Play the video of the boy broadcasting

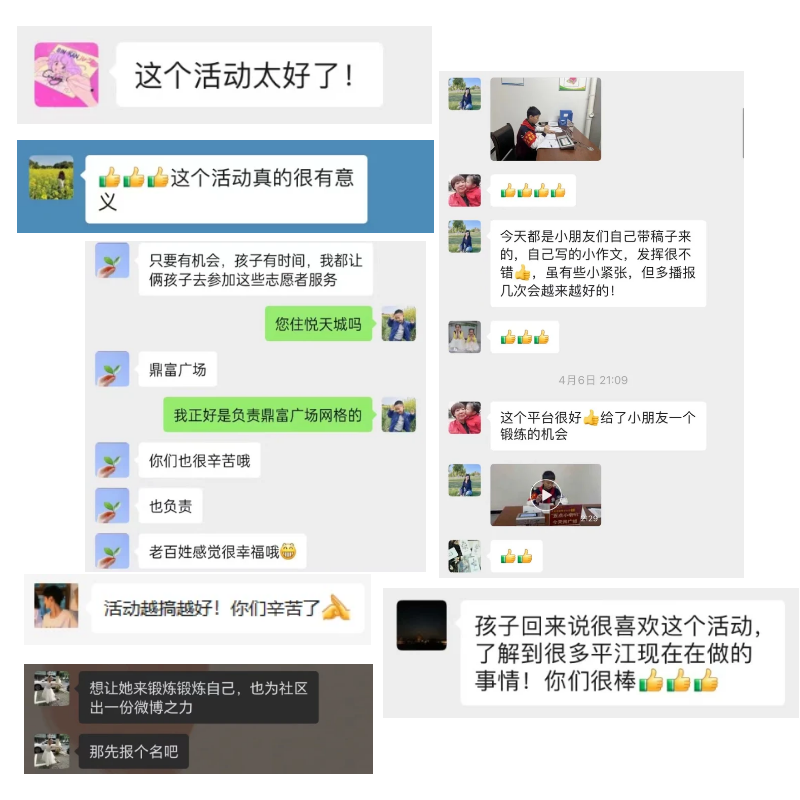[x=545, y=495]
